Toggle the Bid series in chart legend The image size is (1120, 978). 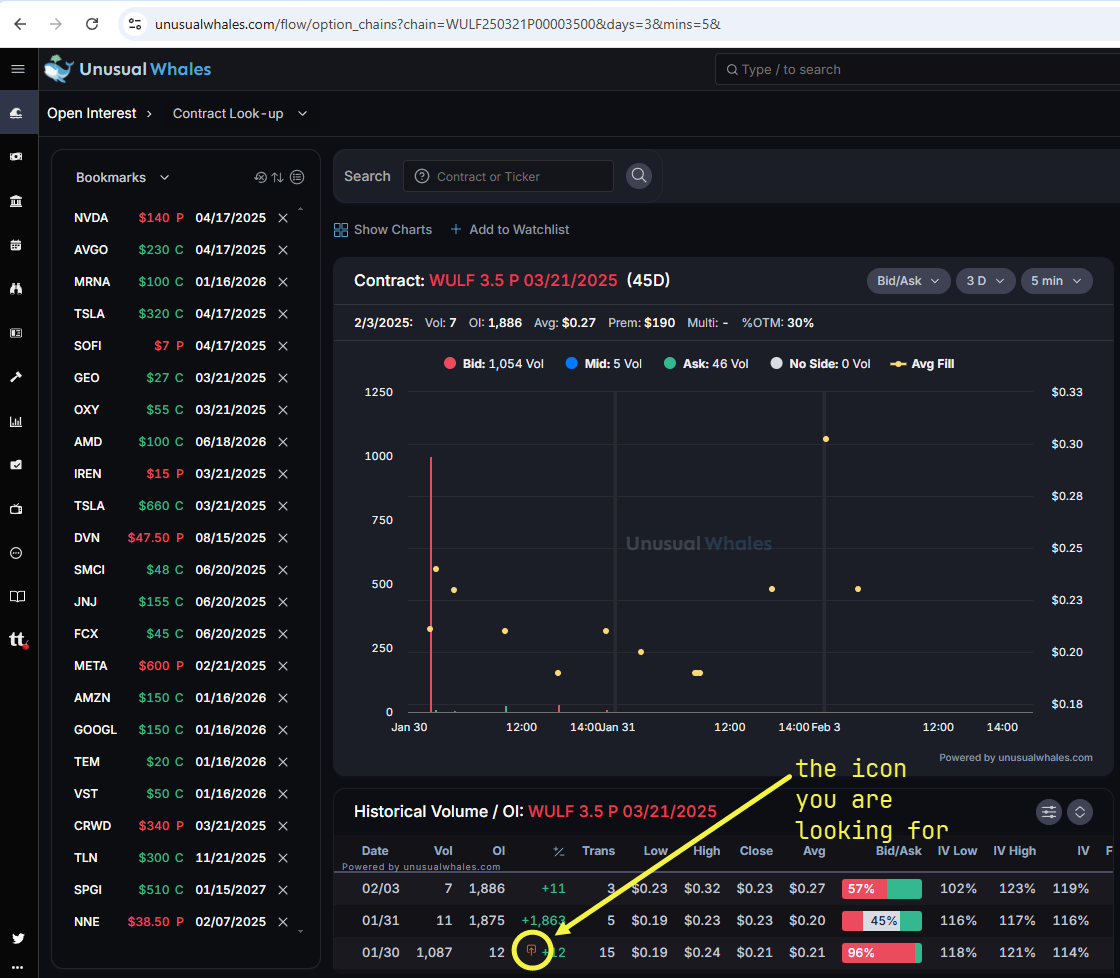(494, 364)
